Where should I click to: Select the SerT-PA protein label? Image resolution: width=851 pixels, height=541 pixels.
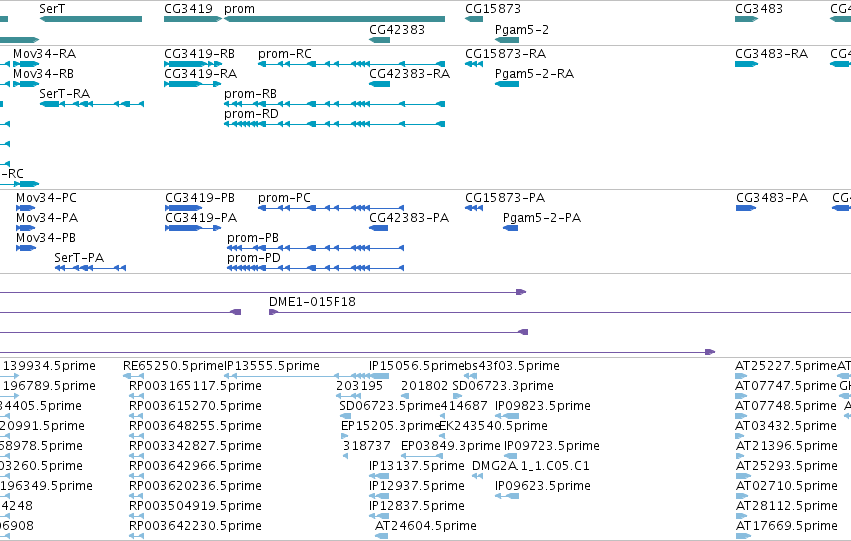[x=79, y=258]
